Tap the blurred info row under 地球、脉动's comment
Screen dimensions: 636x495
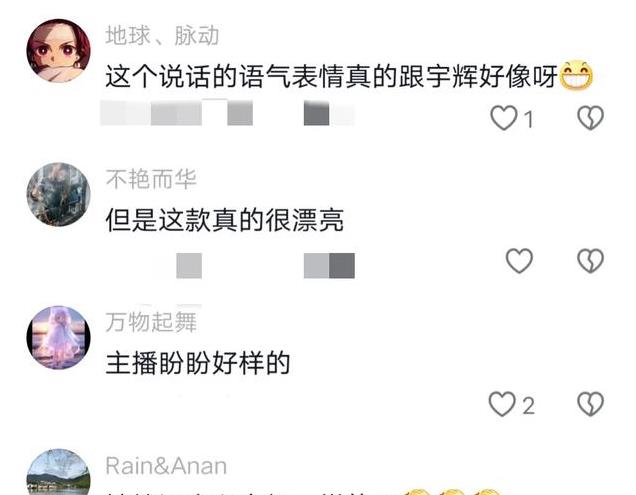coord(227,113)
